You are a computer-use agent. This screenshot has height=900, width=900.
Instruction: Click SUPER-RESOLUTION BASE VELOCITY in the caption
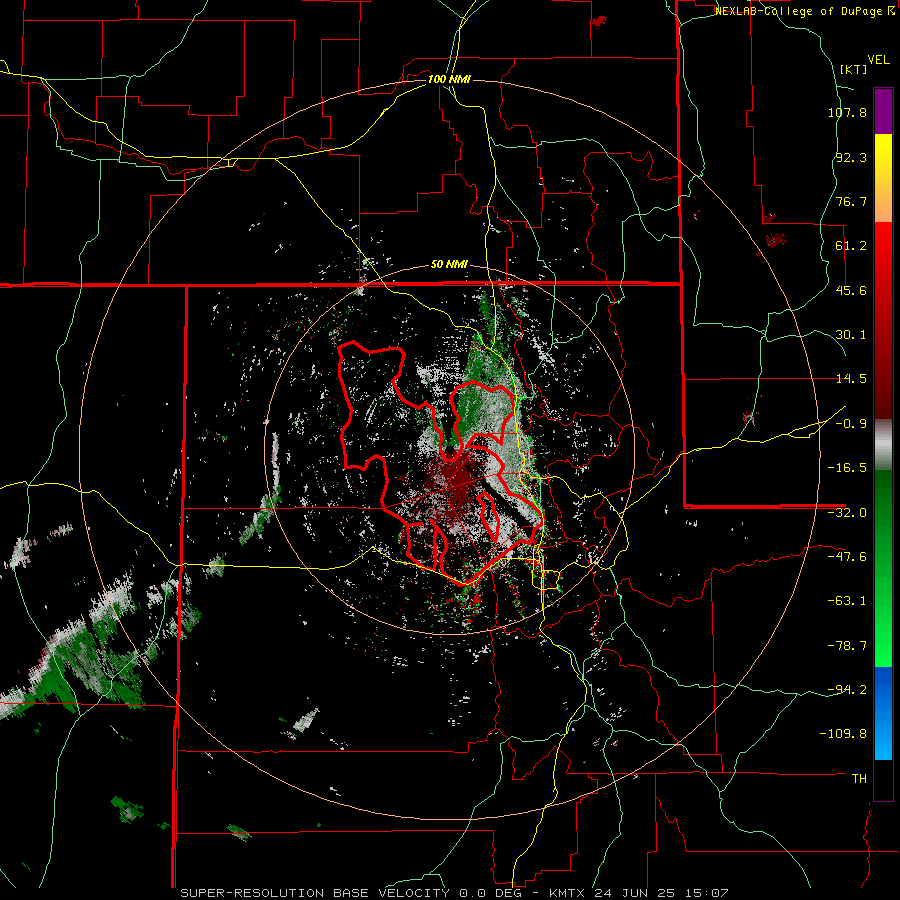[315, 893]
